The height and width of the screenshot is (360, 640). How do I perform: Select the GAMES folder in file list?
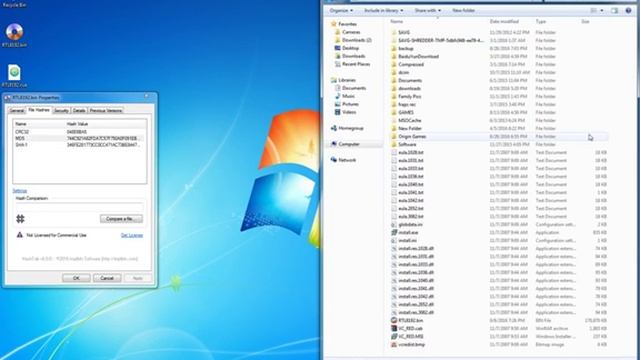(406, 112)
